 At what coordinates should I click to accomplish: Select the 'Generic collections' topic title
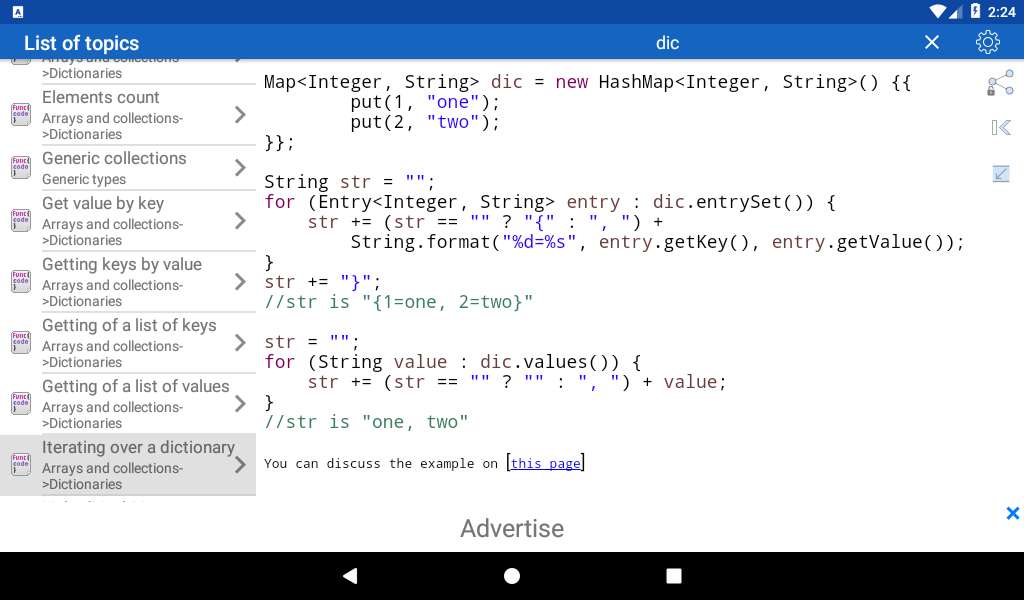coord(114,159)
